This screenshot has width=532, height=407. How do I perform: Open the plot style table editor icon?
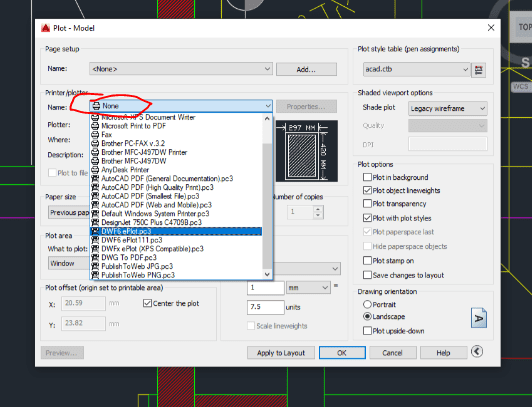(479, 70)
